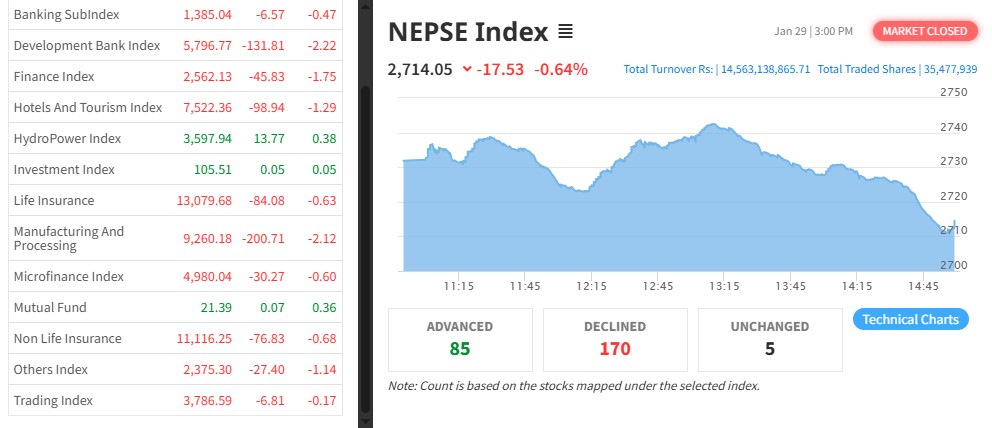Show the Advanced stocks count box
992x428 pixels.
pos(459,339)
